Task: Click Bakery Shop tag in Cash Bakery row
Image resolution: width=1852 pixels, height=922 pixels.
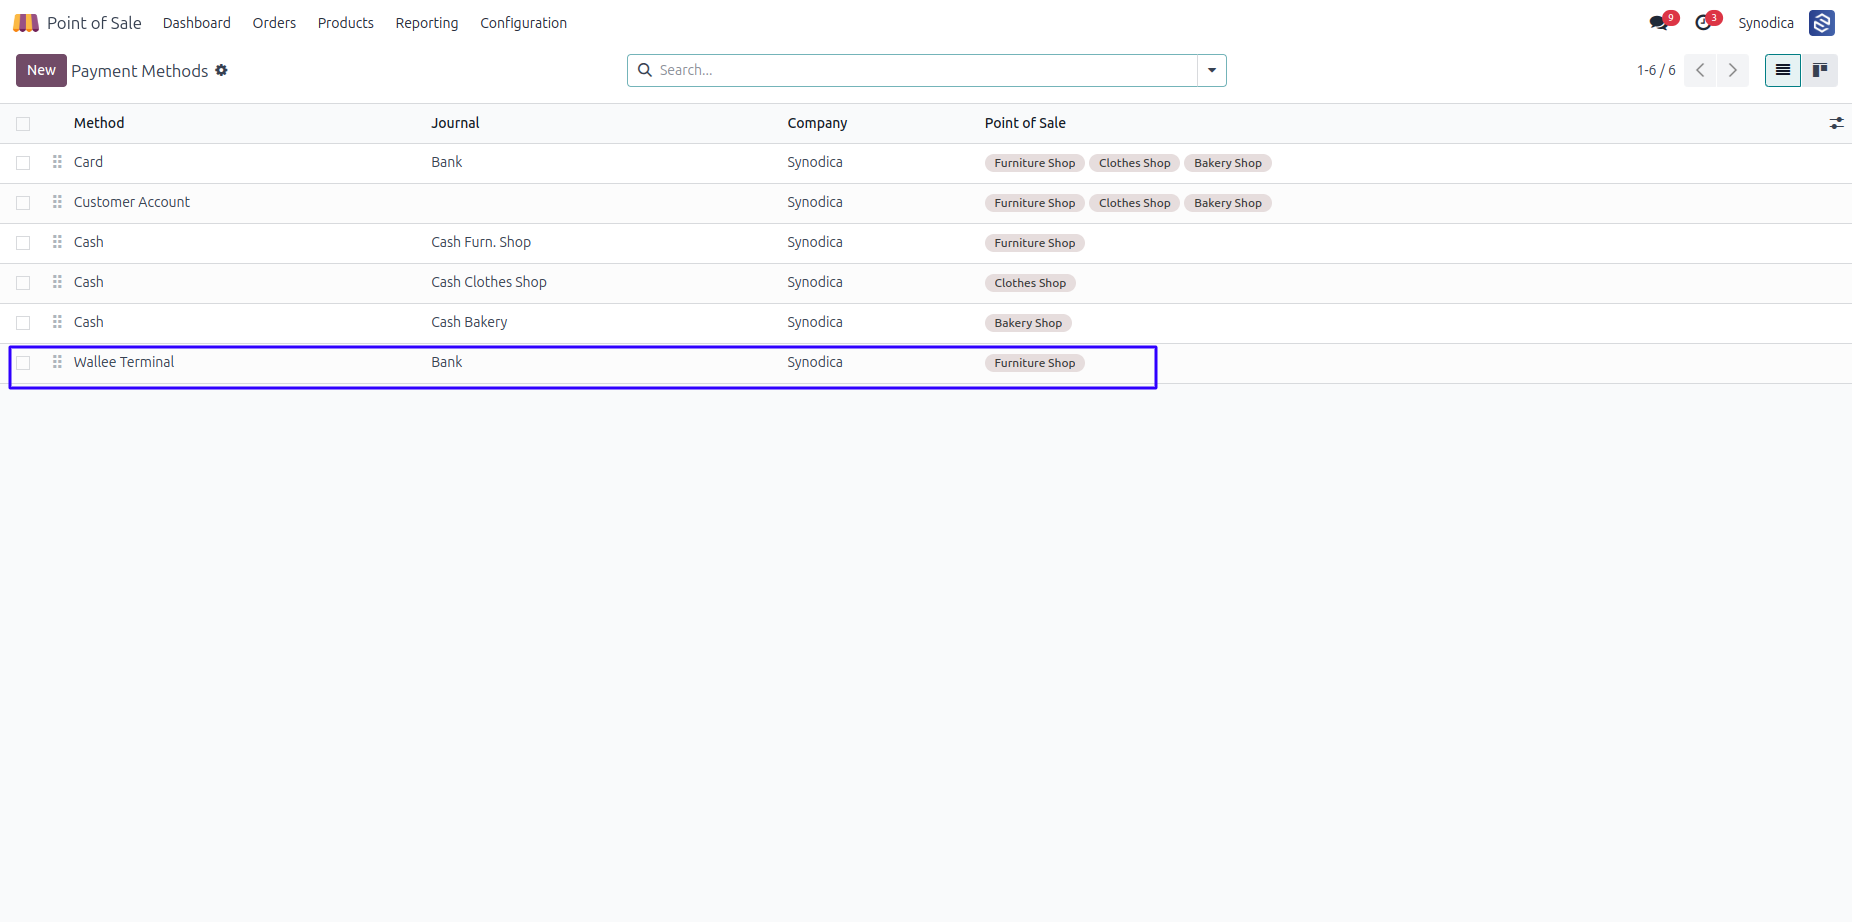Action: tap(1028, 323)
